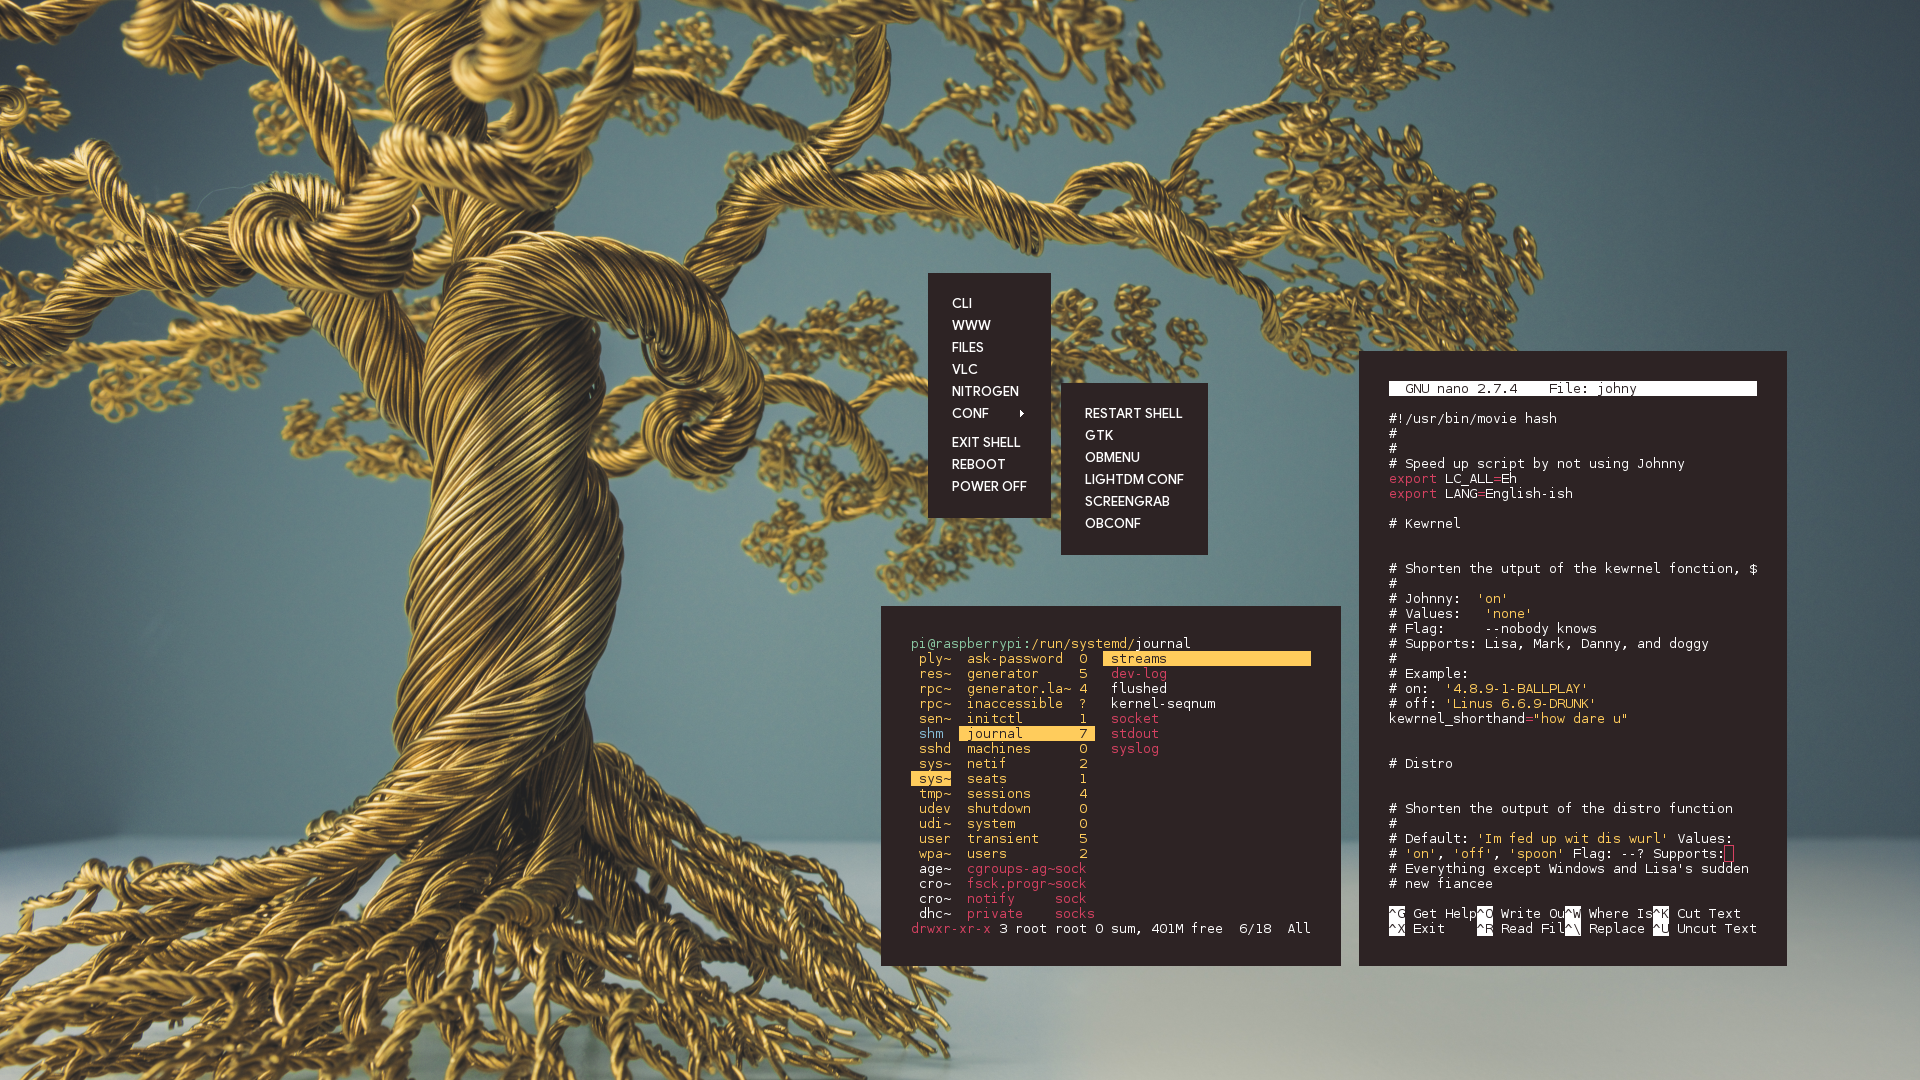Open OBCONF submenu entry
This screenshot has width=1920, height=1080.
point(1112,523)
